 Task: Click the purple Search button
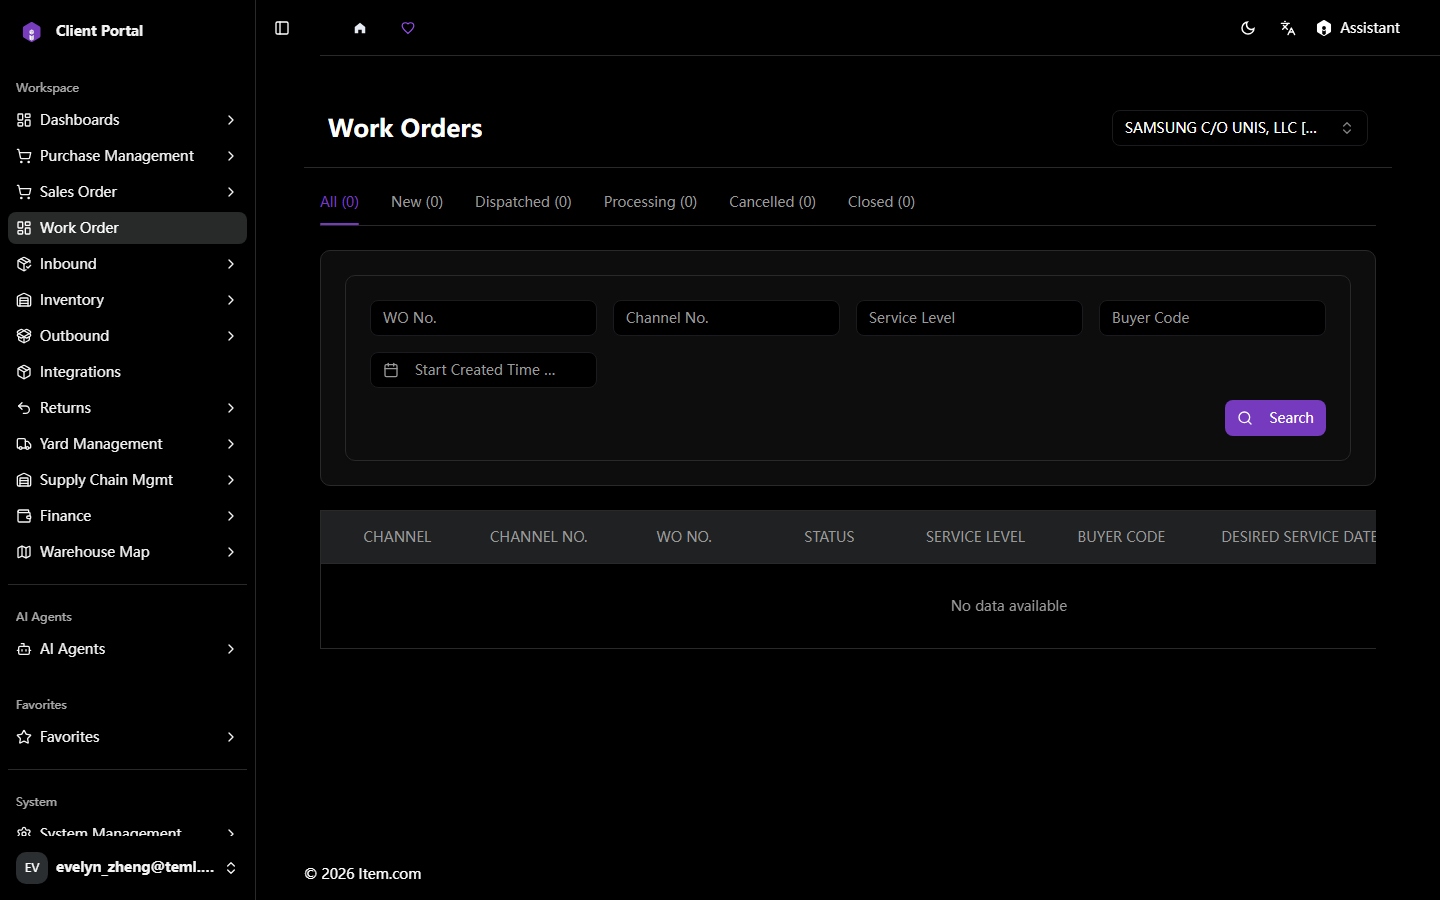click(1275, 418)
